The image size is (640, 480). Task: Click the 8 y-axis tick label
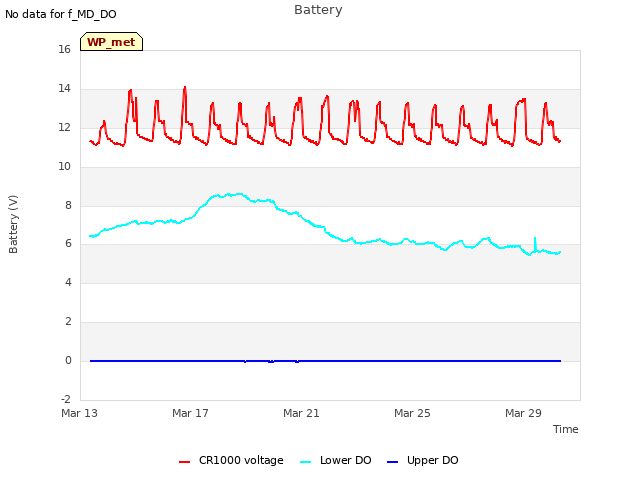coord(68,205)
